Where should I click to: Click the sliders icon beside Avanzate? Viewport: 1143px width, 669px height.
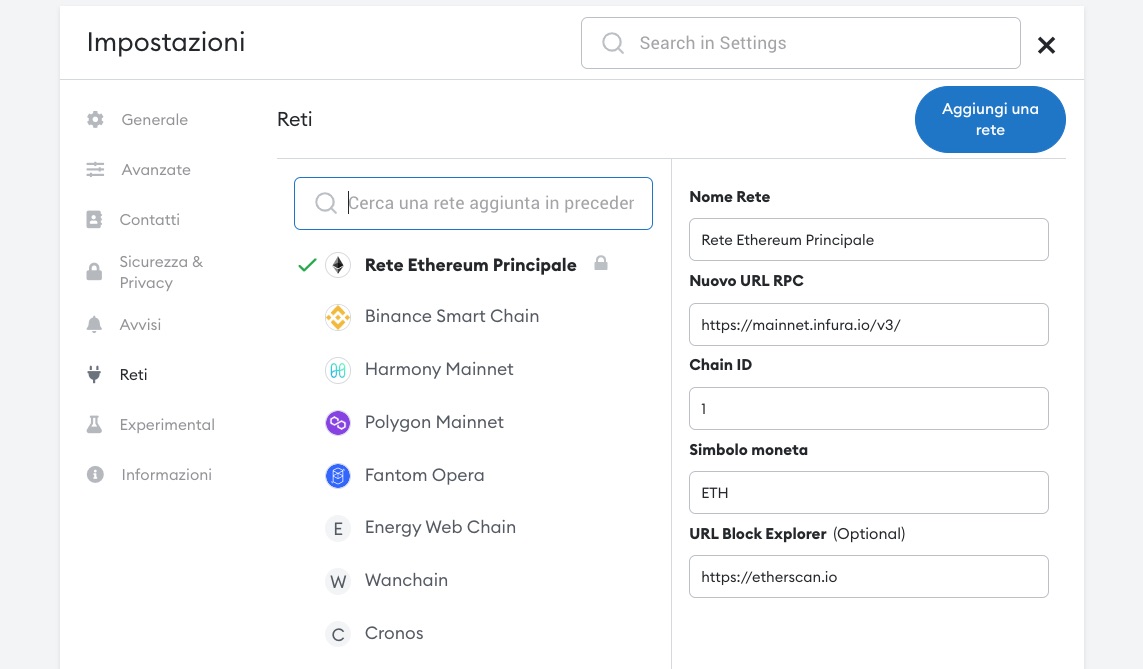coord(95,170)
